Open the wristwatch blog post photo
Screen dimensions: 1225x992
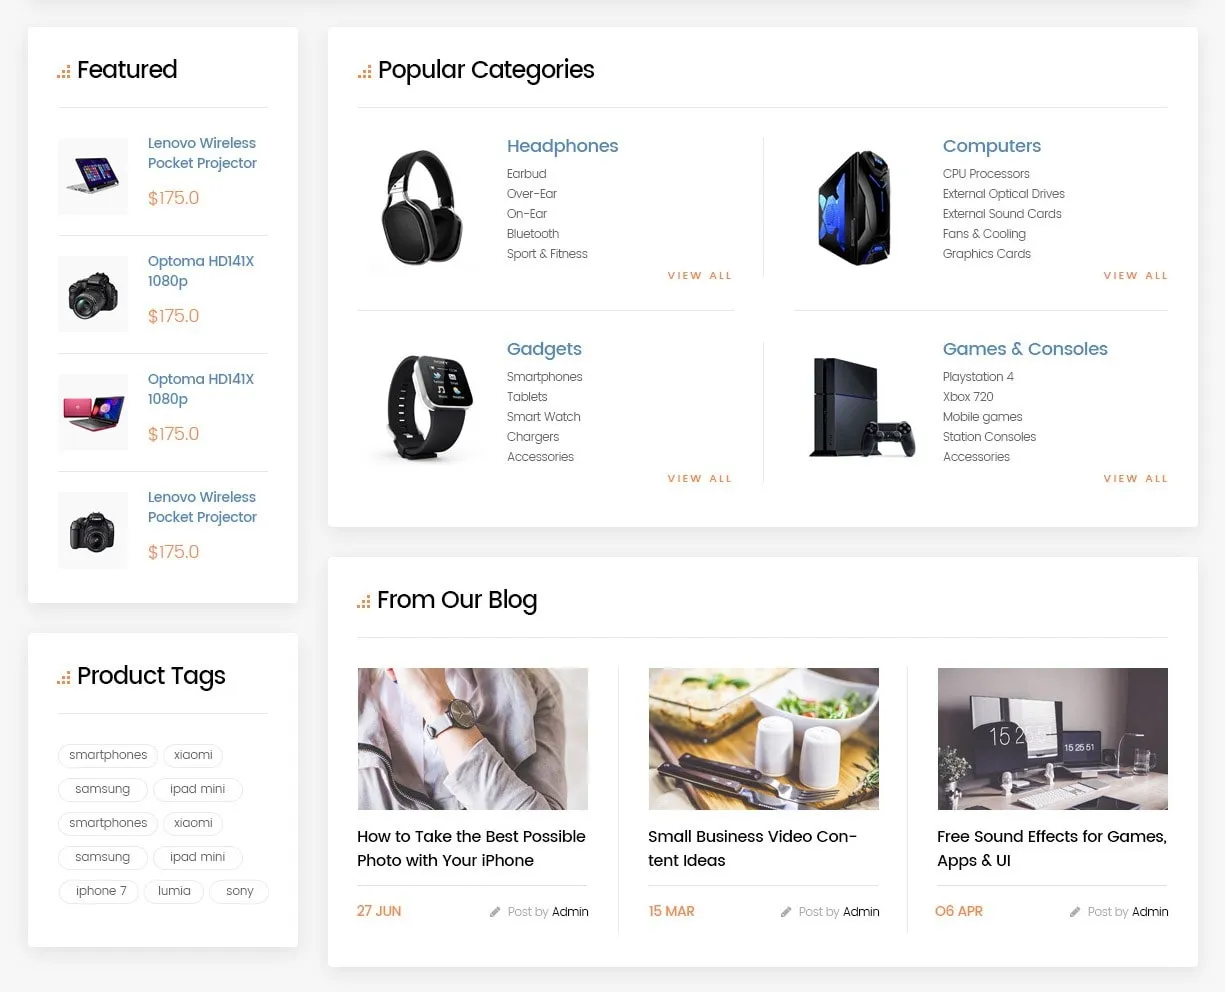coord(473,739)
